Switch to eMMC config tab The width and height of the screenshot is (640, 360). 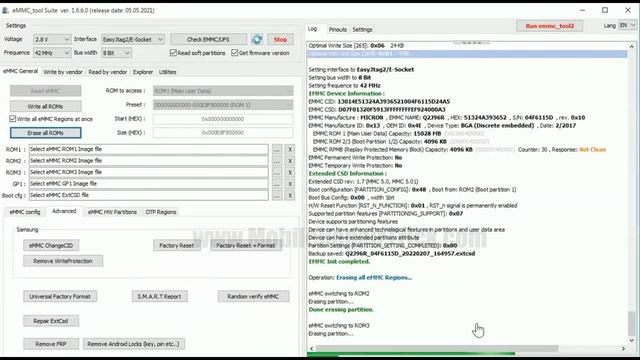coord(25,212)
